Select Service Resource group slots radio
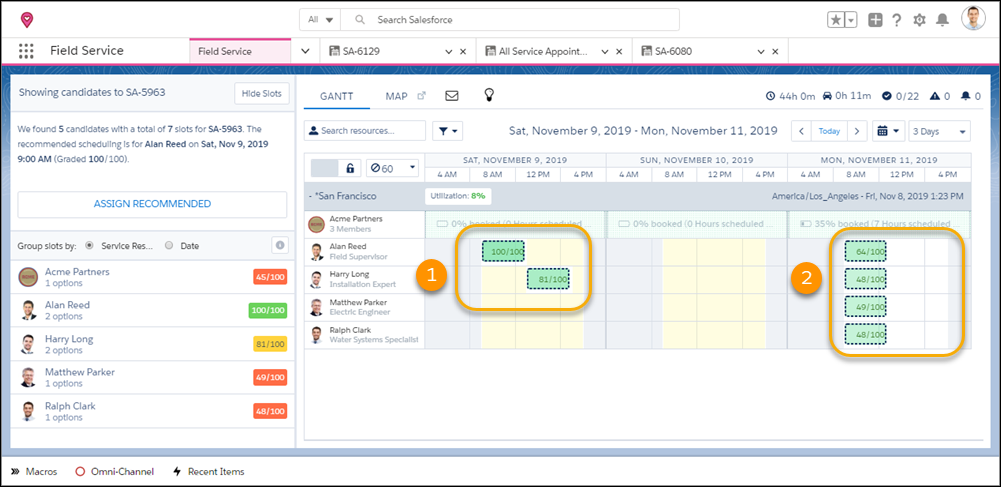Screen dimensions: 1001x487 pos(89,245)
